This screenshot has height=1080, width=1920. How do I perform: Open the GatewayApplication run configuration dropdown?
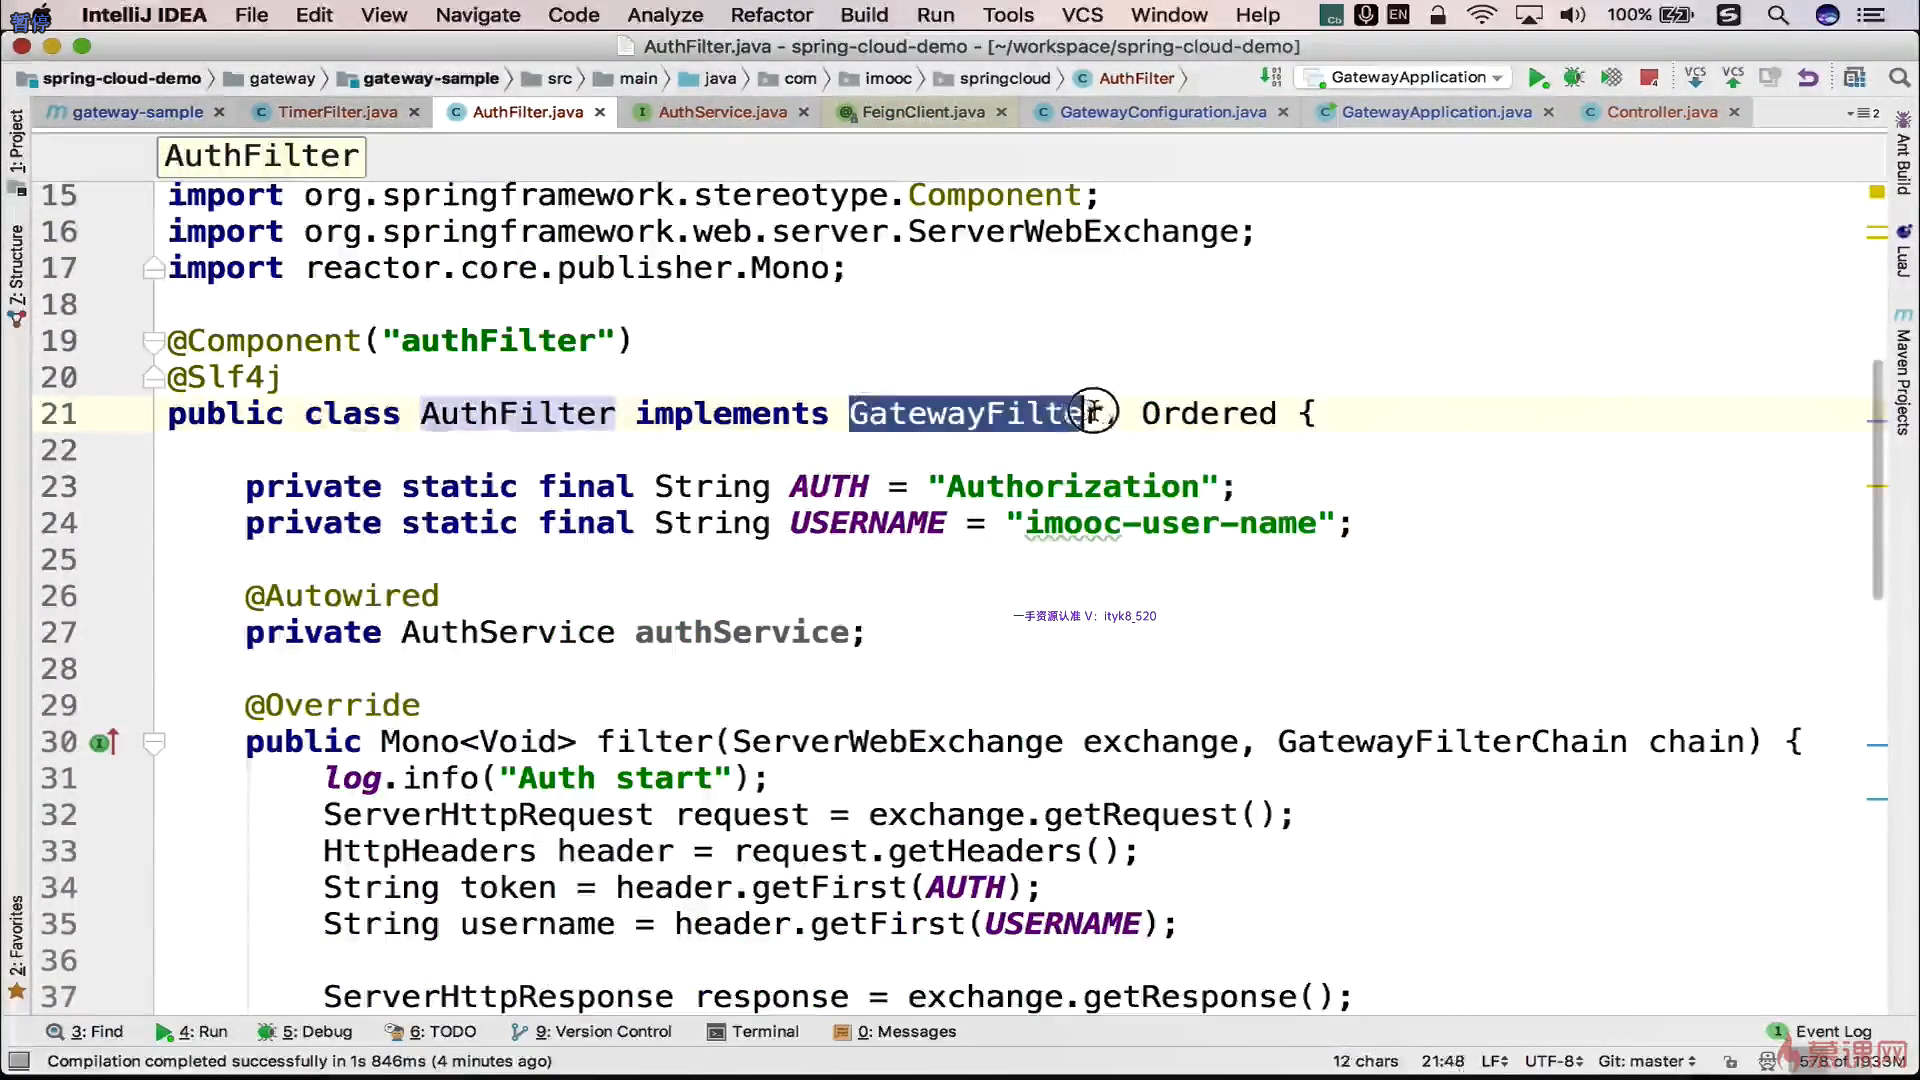click(x=1408, y=78)
